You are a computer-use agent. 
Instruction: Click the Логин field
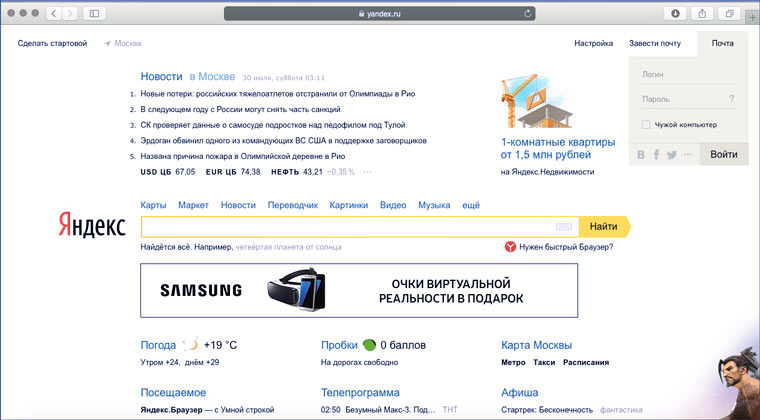(688, 75)
